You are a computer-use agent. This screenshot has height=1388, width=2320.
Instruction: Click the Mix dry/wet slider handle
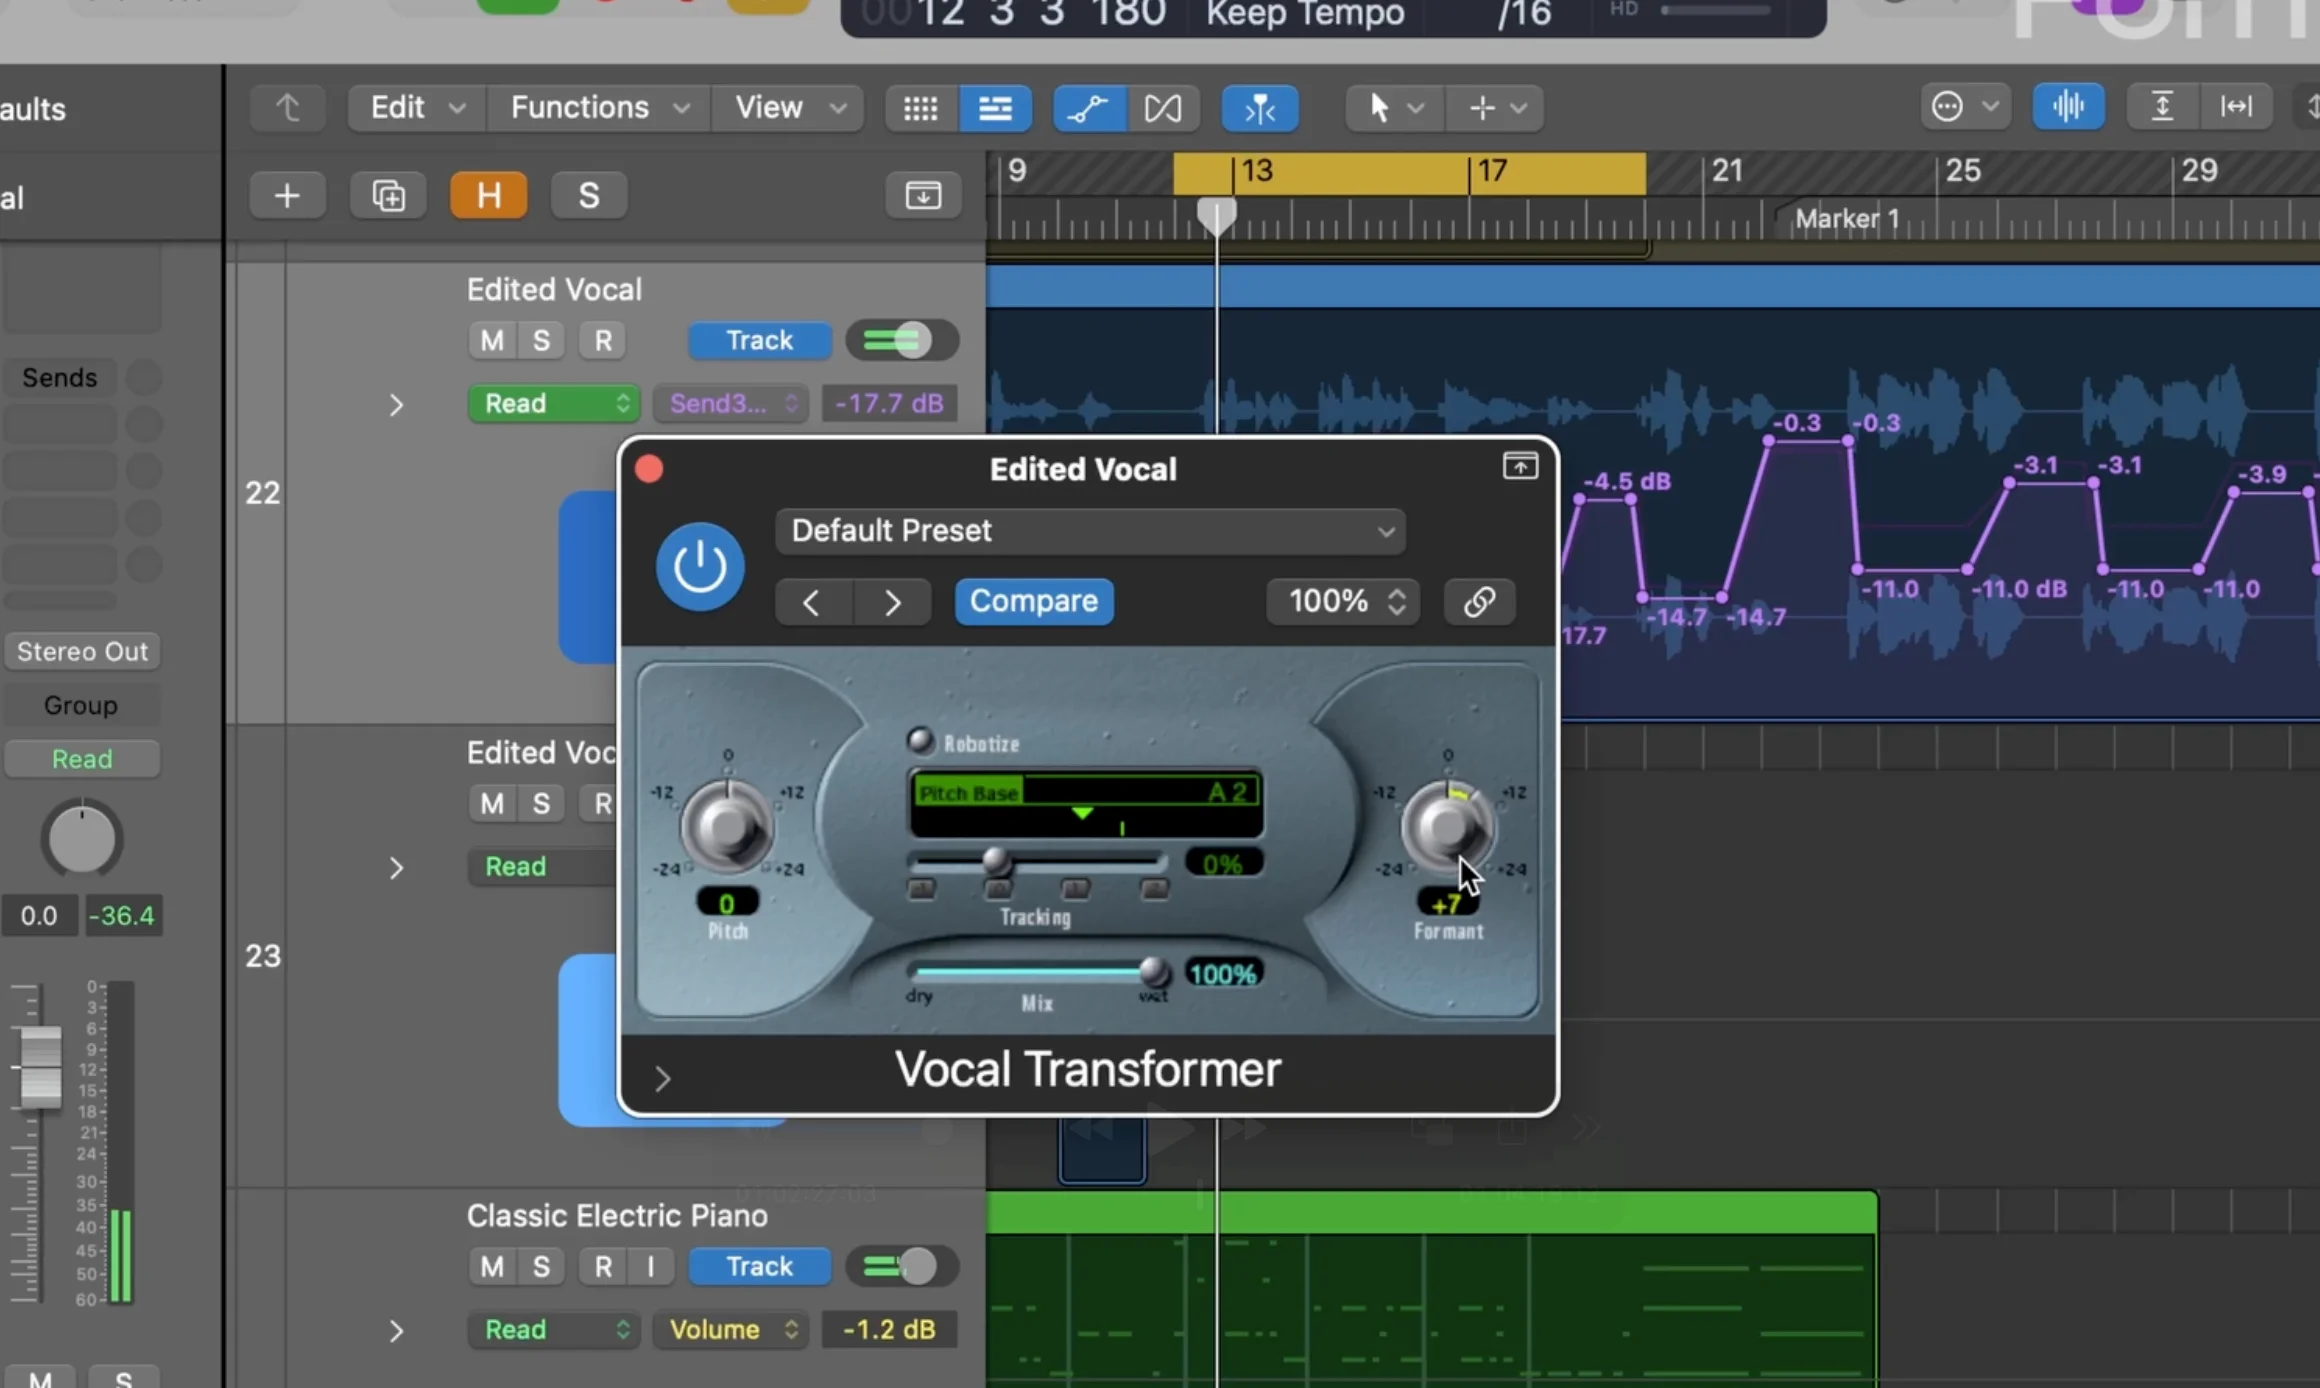(x=1153, y=970)
